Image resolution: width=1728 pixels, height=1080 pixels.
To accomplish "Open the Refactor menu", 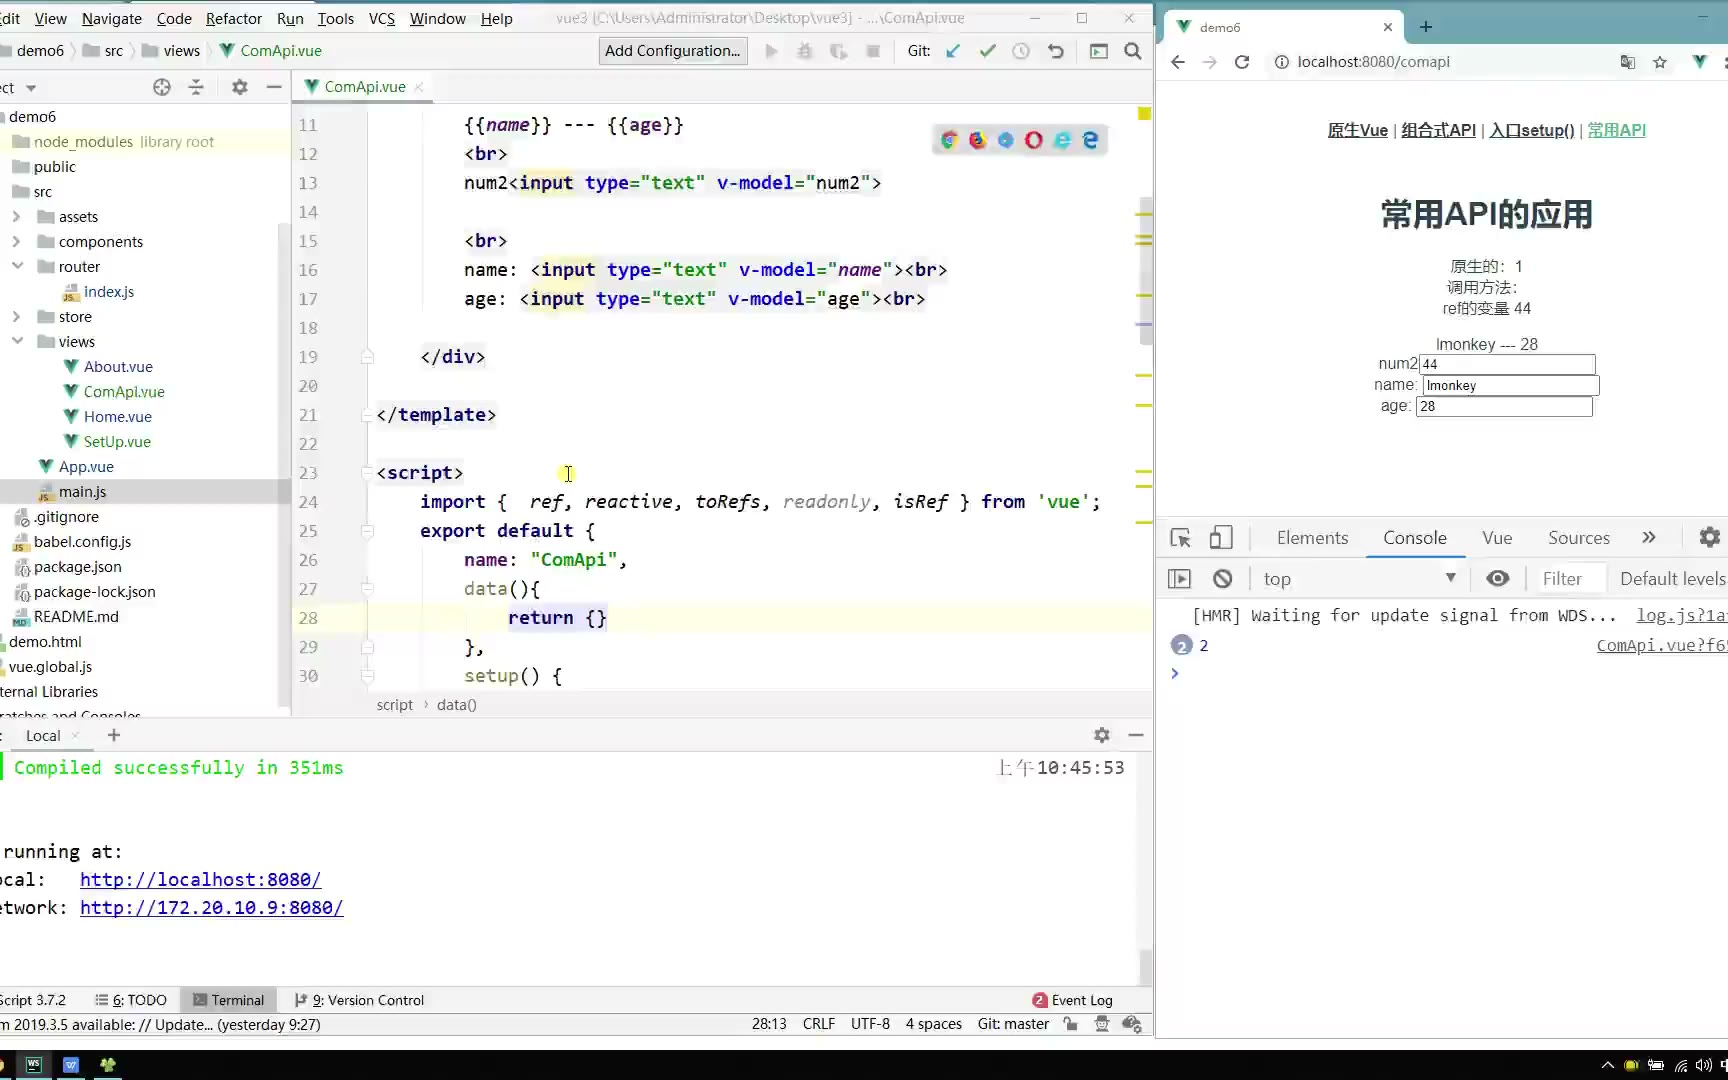I will coord(233,18).
